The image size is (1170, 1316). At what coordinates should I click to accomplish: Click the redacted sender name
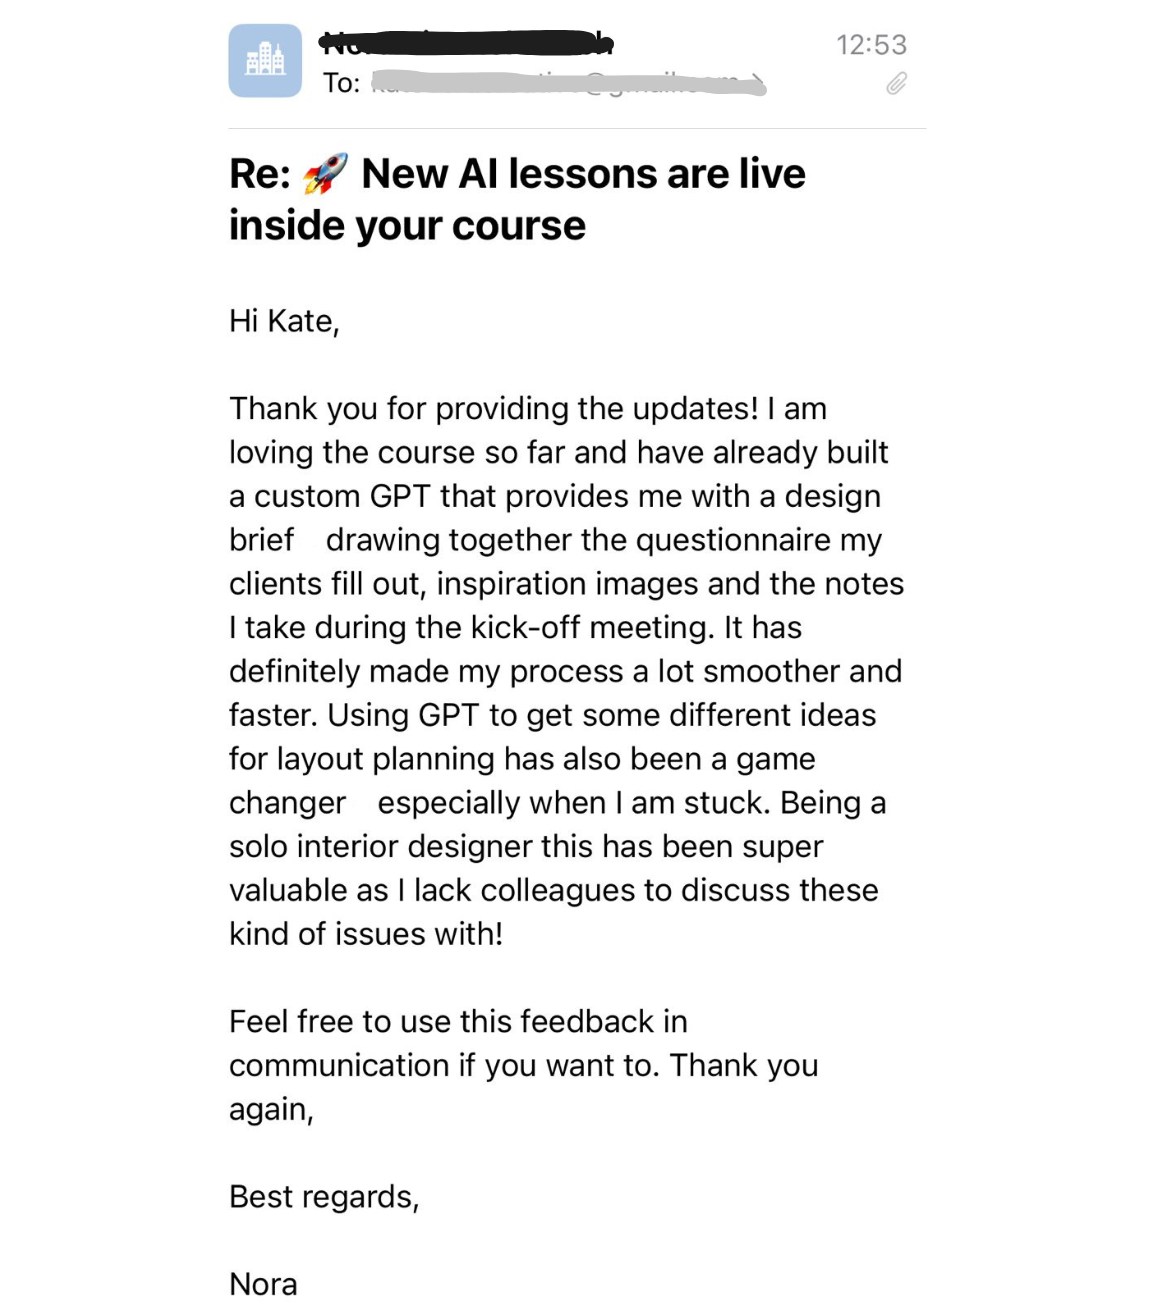coord(465,43)
